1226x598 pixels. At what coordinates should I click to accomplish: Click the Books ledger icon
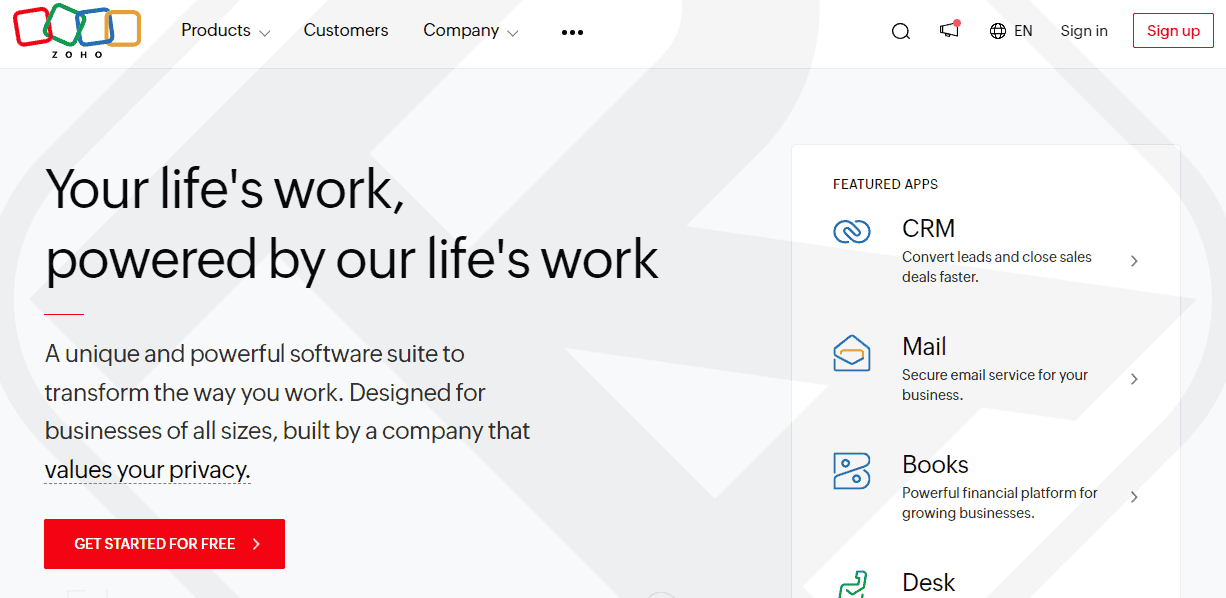tap(852, 471)
